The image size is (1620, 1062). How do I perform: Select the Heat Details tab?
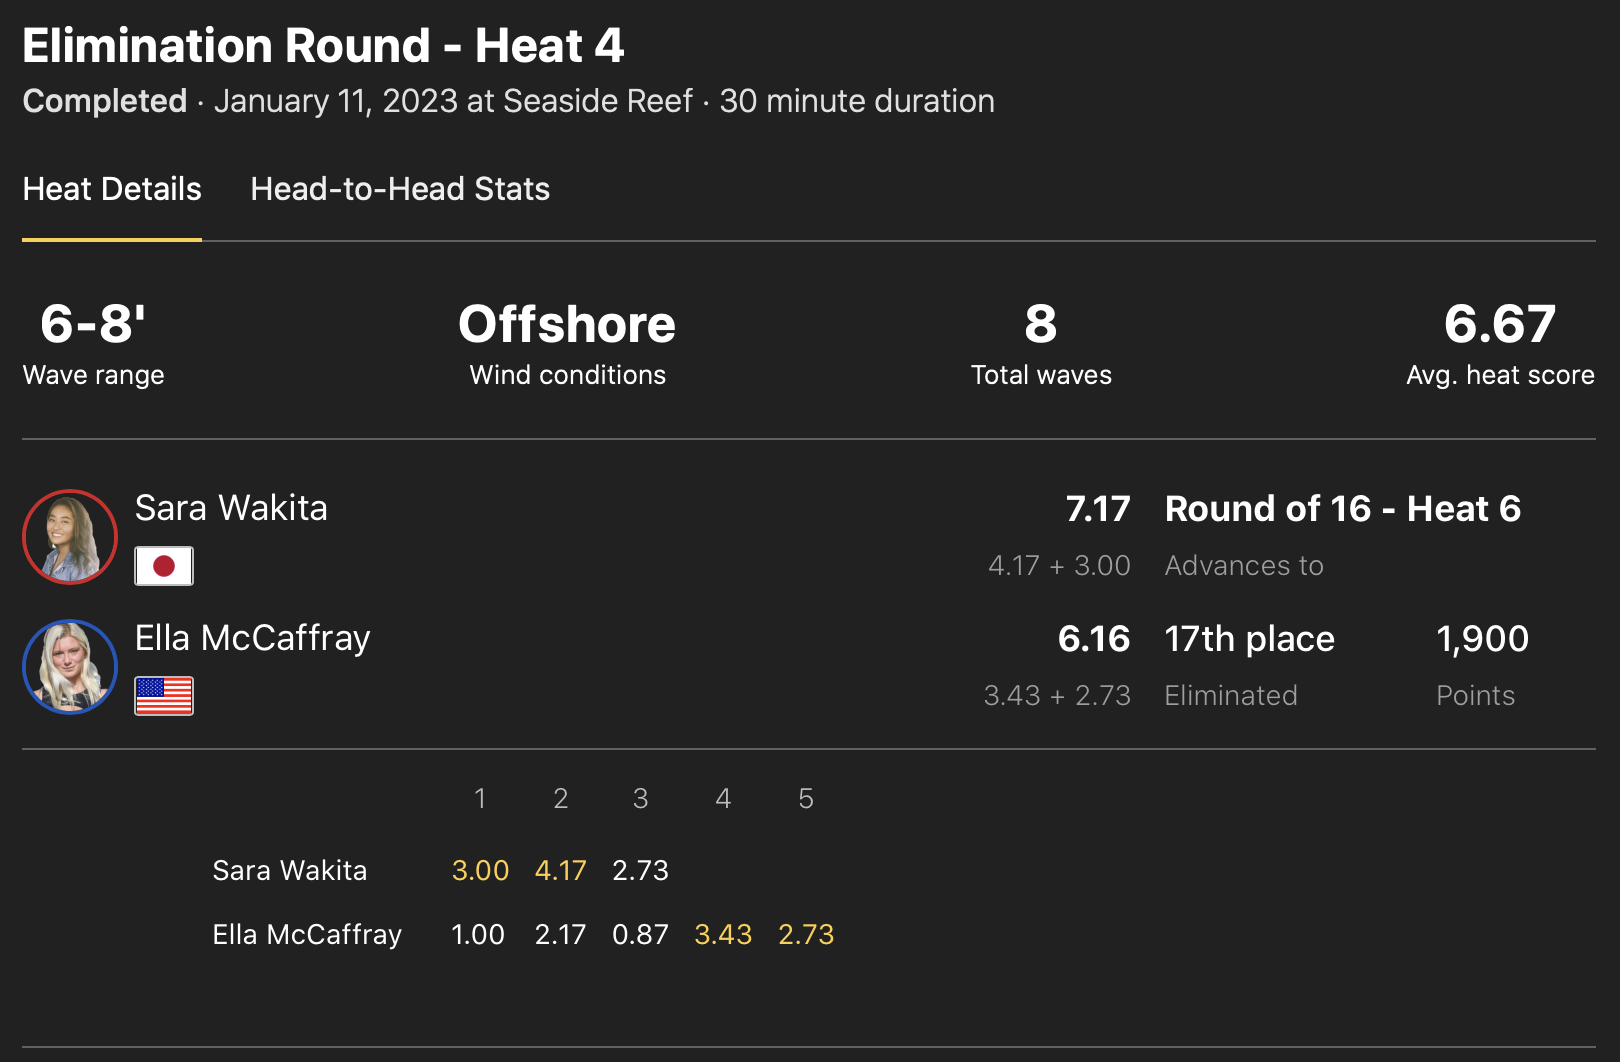click(x=112, y=189)
